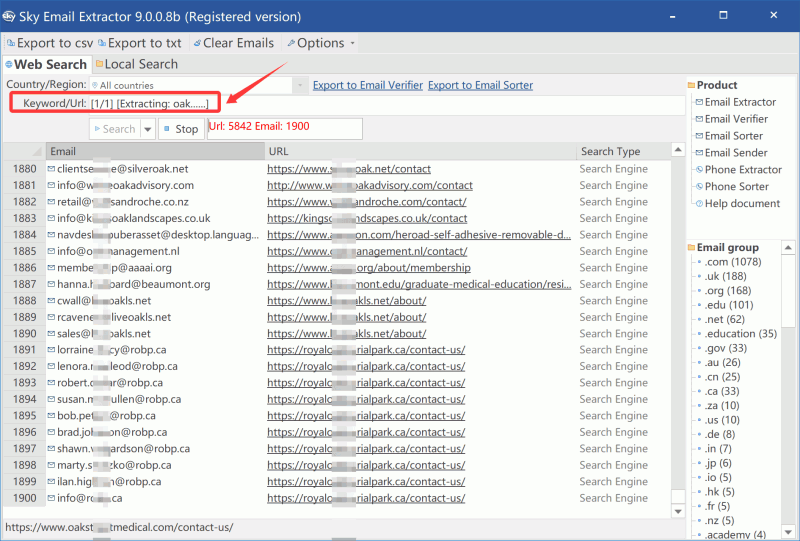Click the URL link in row 1881

pyautogui.click(x=370, y=185)
